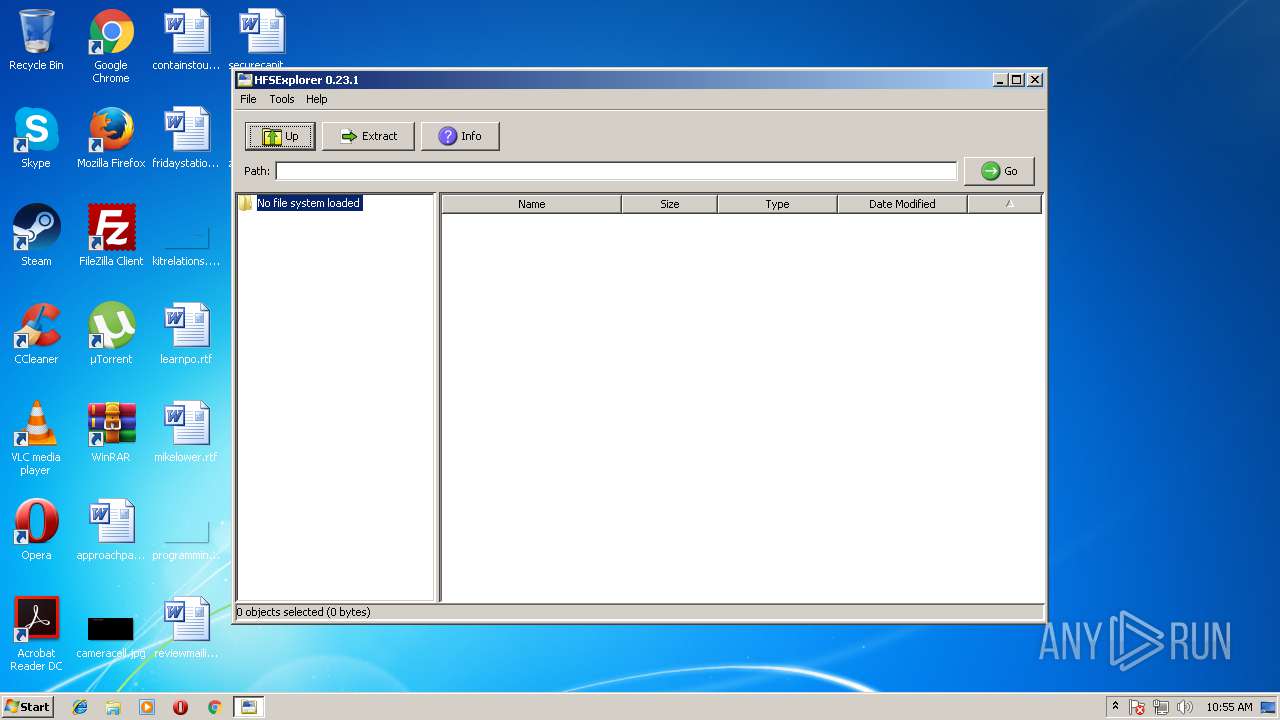Click the Up toolbar button
This screenshot has height=720, width=1280.
(280, 136)
